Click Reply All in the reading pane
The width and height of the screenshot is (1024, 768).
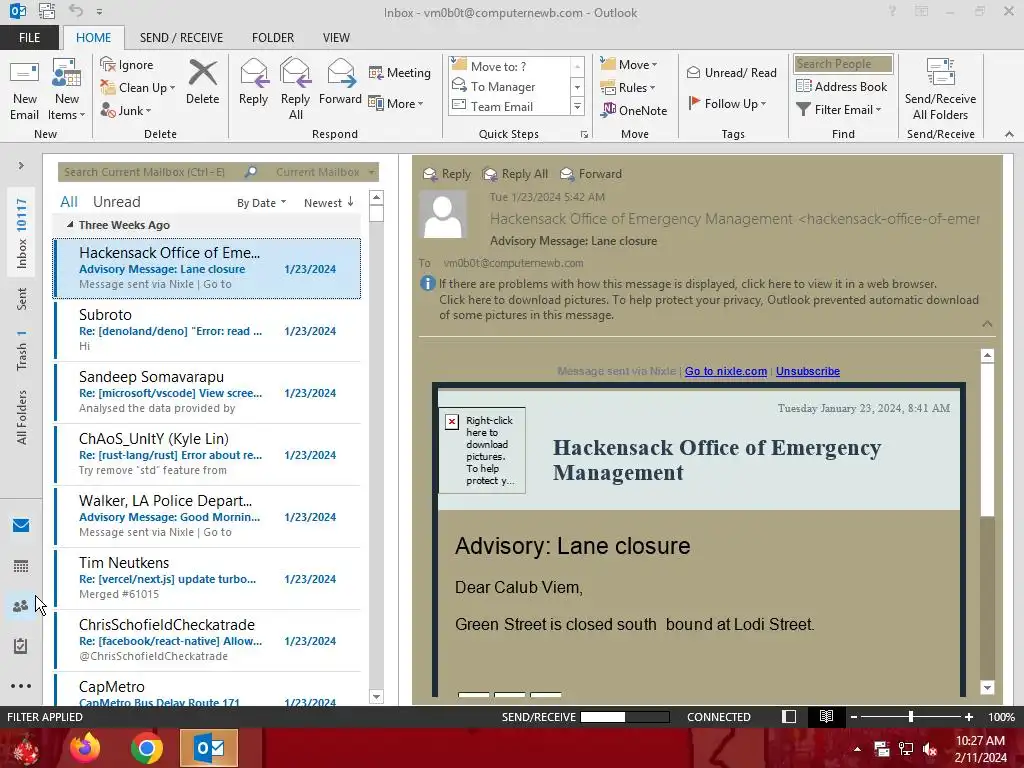point(516,174)
